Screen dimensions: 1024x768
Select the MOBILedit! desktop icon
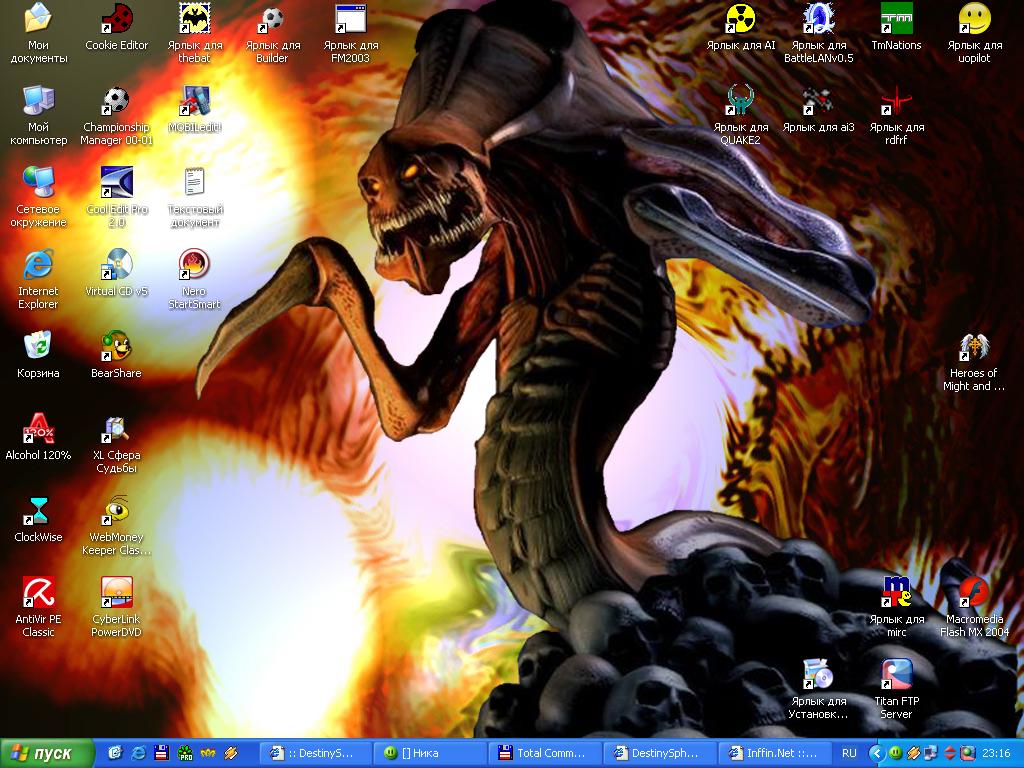(x=195, y=110)
